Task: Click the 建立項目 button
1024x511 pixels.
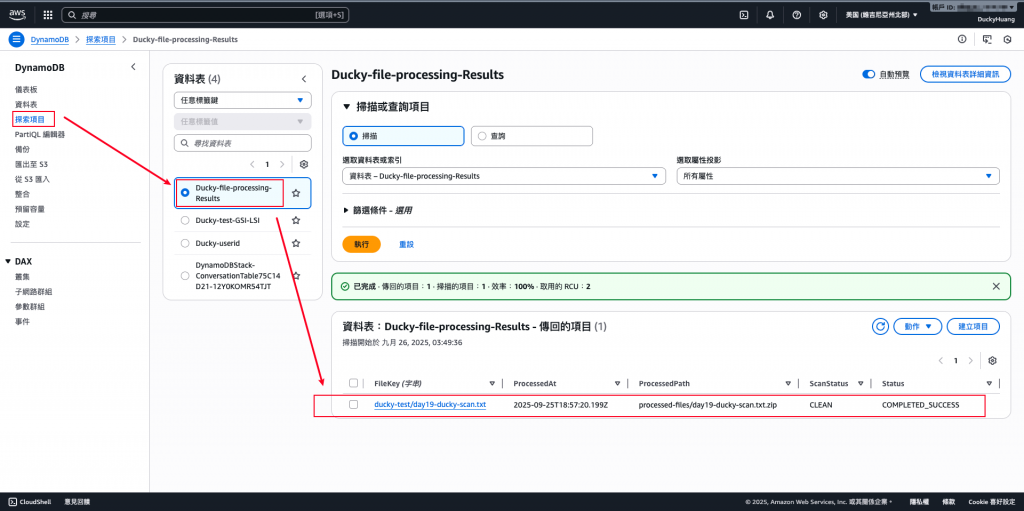Action: pyautogui.click(x=973, y=326)
